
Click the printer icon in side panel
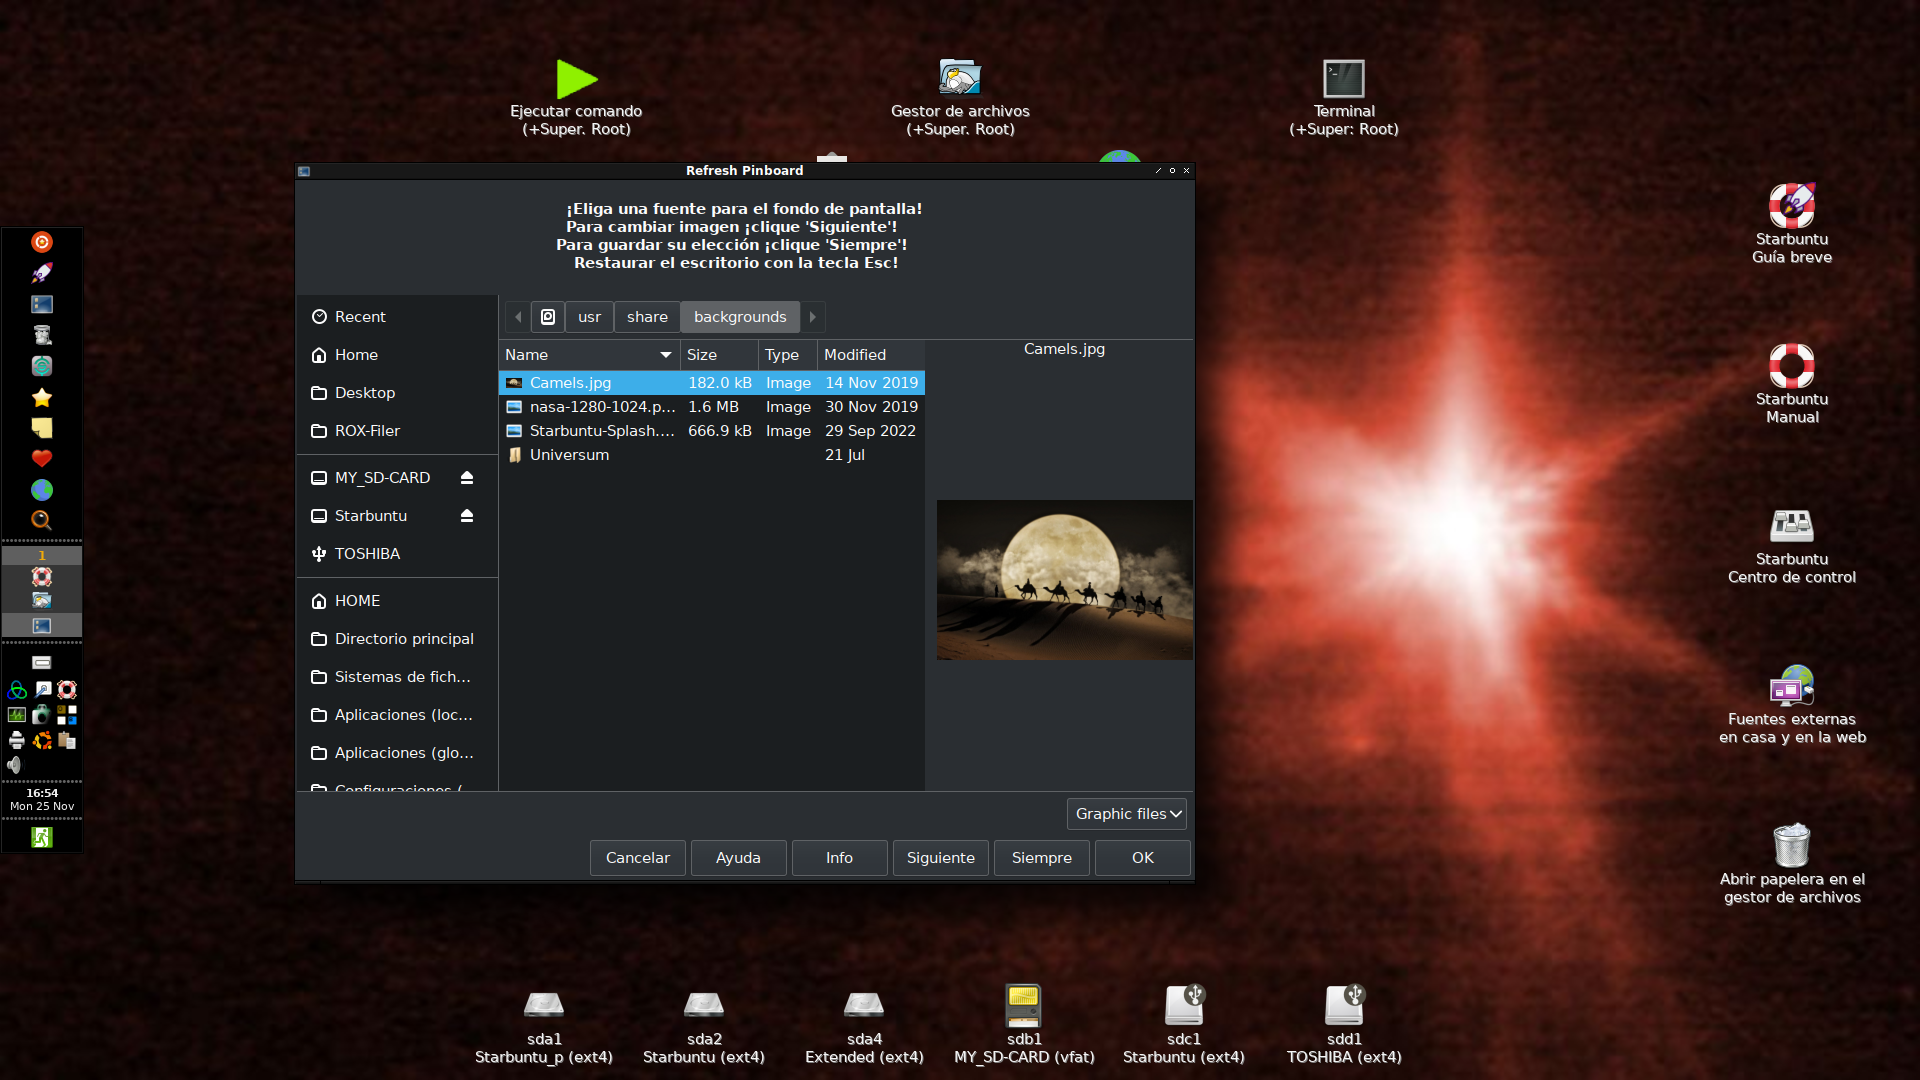[17, 740]
